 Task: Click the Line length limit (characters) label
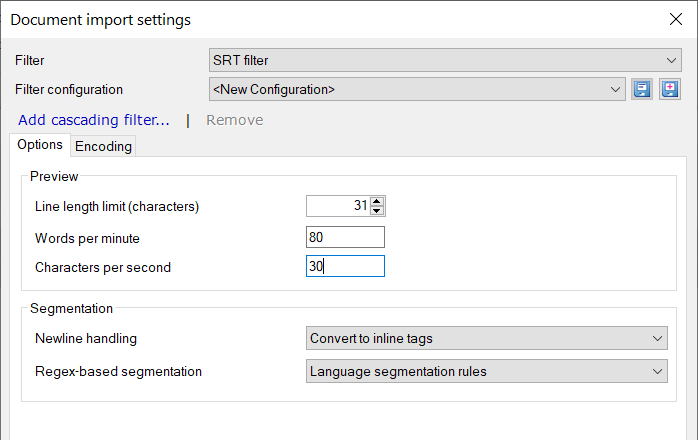tap(117, 207)
